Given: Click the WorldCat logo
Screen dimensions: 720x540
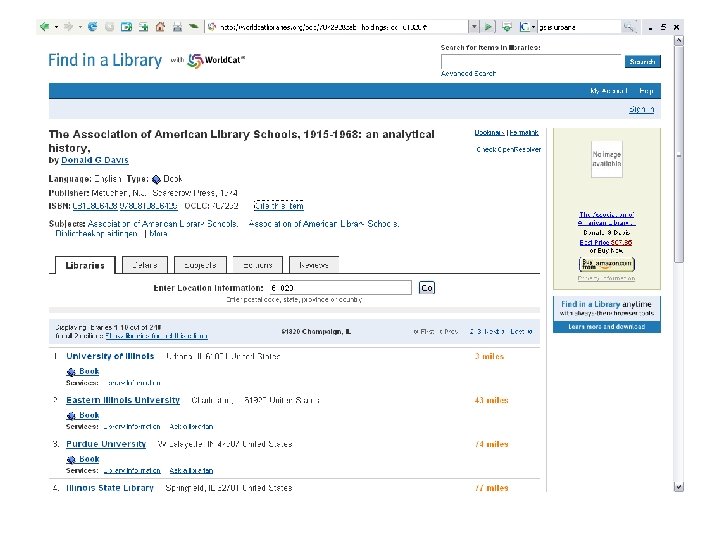Looking at the screenshot, I should pos(216,60).
